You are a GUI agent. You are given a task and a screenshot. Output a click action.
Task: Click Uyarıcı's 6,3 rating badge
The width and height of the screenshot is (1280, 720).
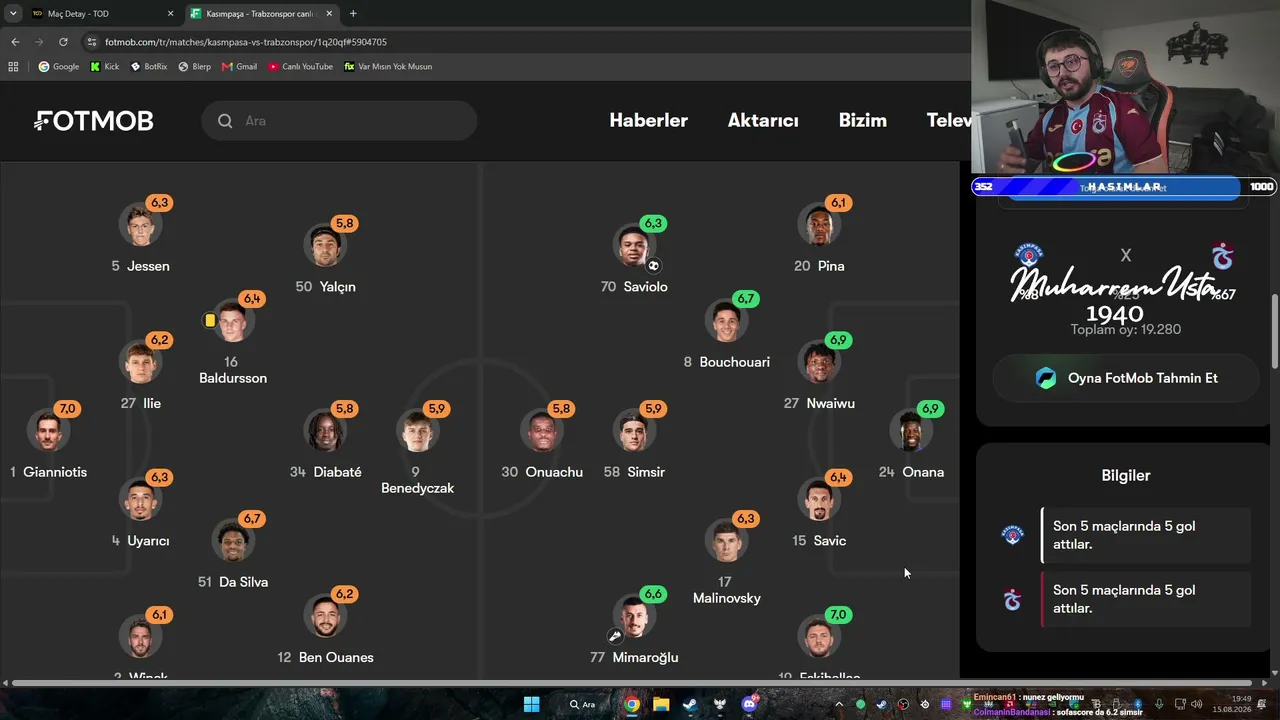click(160, 477)
